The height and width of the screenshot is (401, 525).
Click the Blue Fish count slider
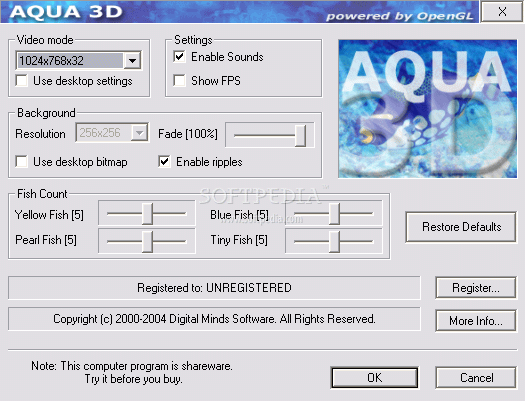coord(333,213)
